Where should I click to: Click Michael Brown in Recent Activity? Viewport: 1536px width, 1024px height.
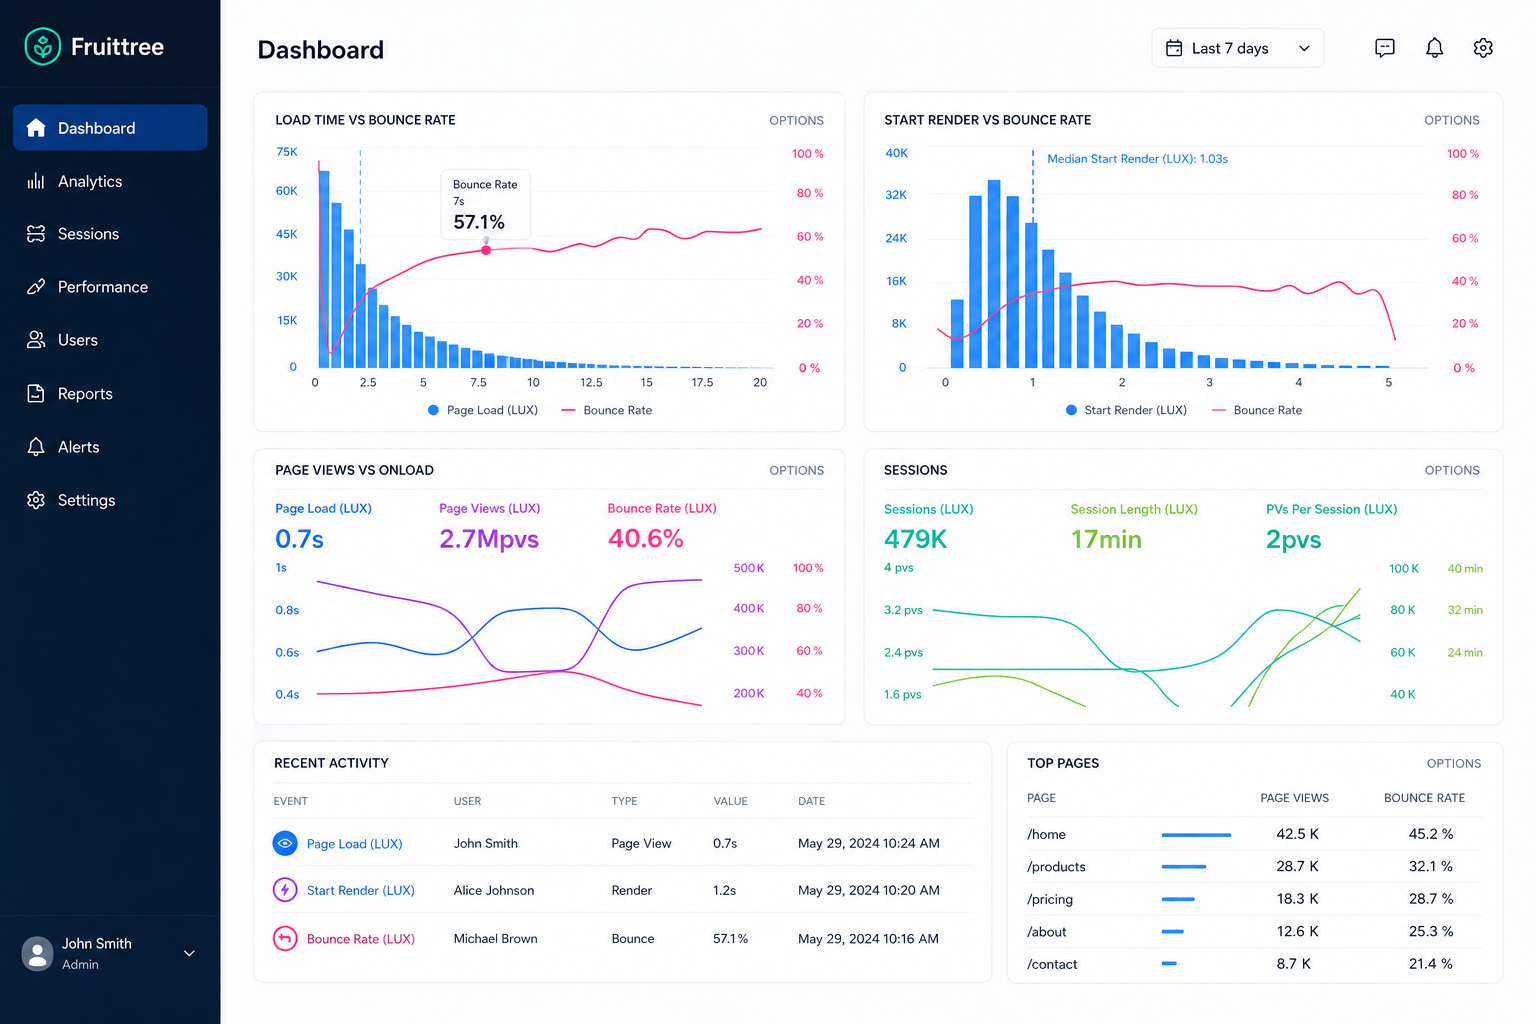(495, 939)
